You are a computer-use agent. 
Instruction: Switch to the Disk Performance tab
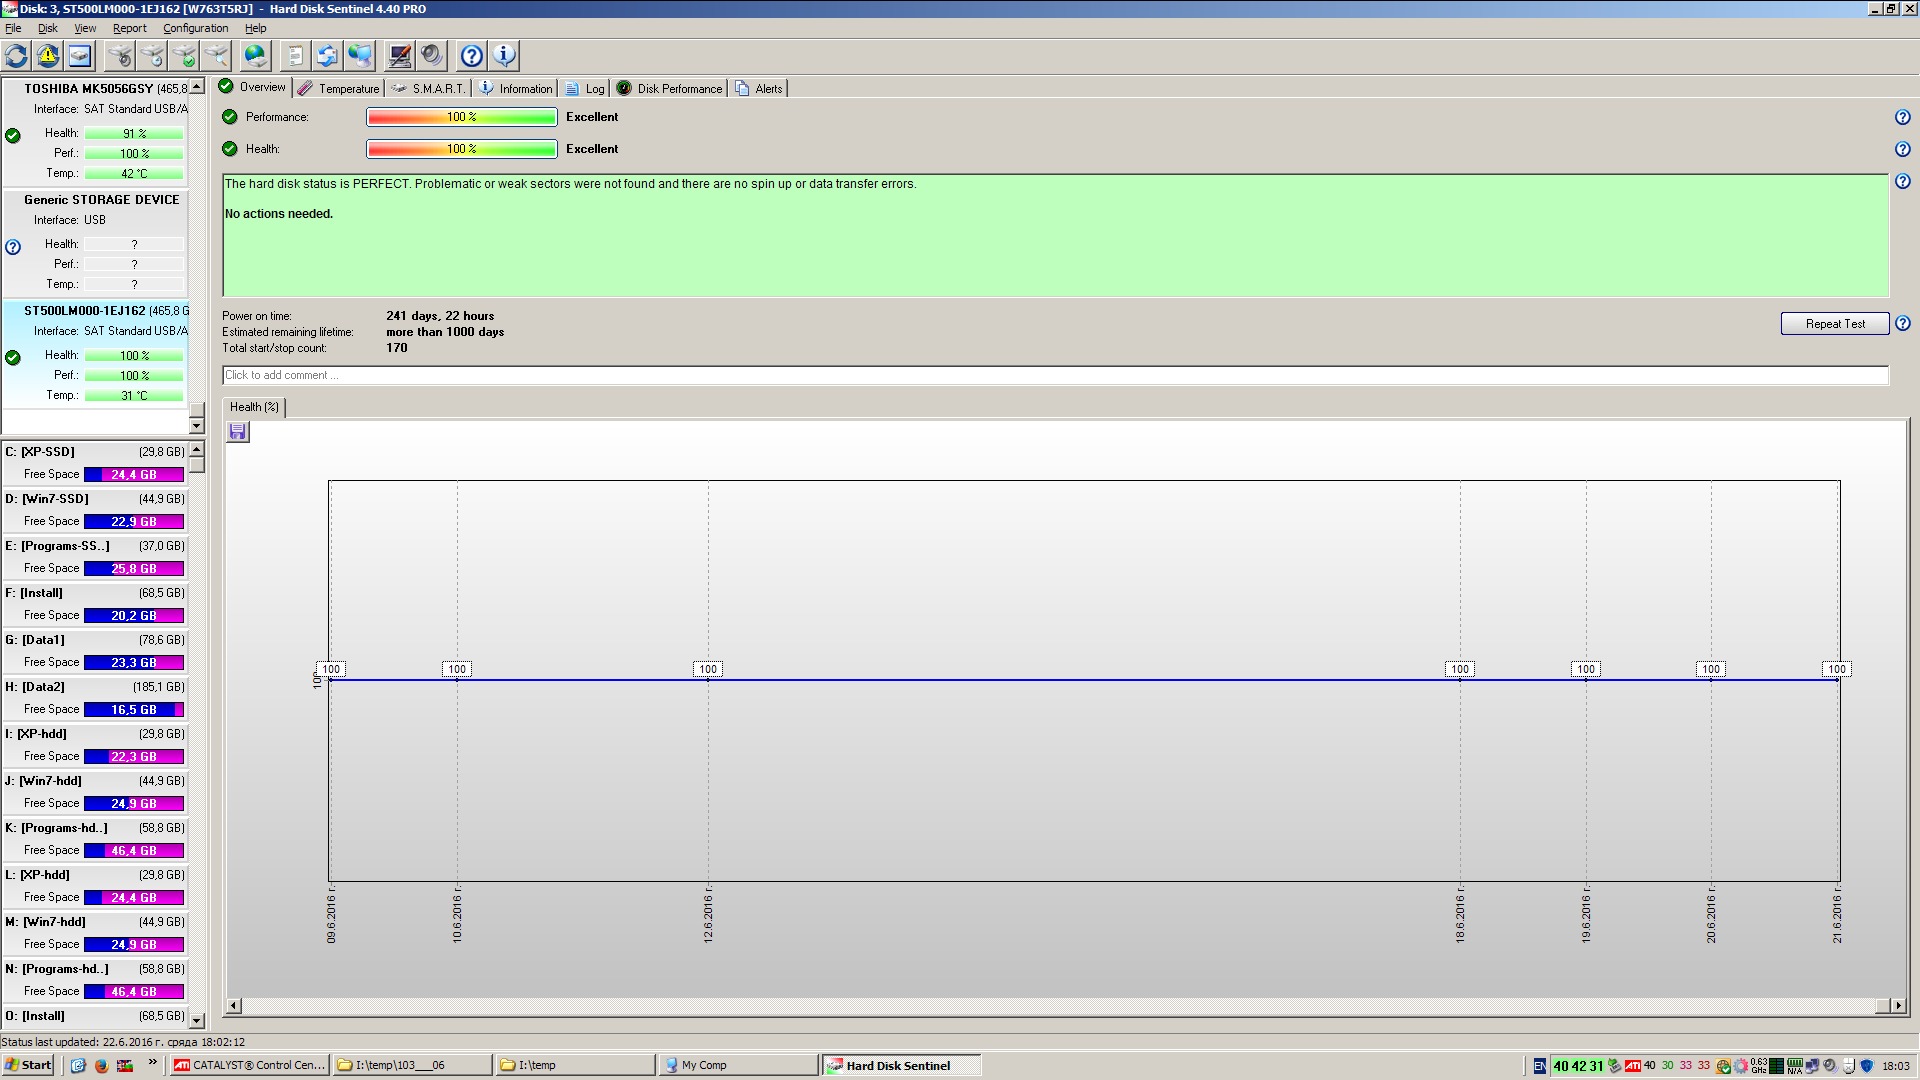(x=669, y=88)
